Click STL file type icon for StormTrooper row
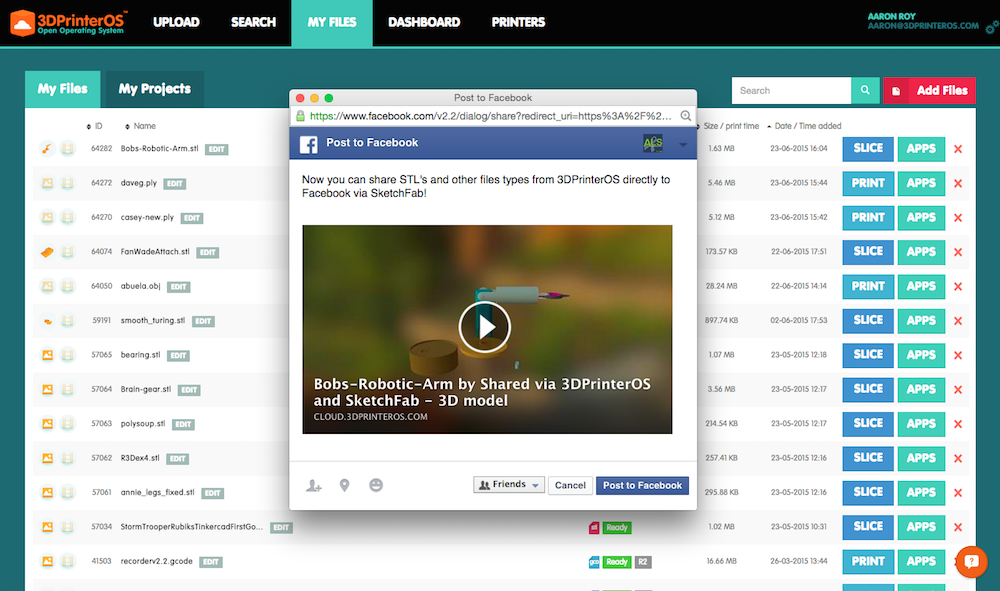 coord(594,527)
